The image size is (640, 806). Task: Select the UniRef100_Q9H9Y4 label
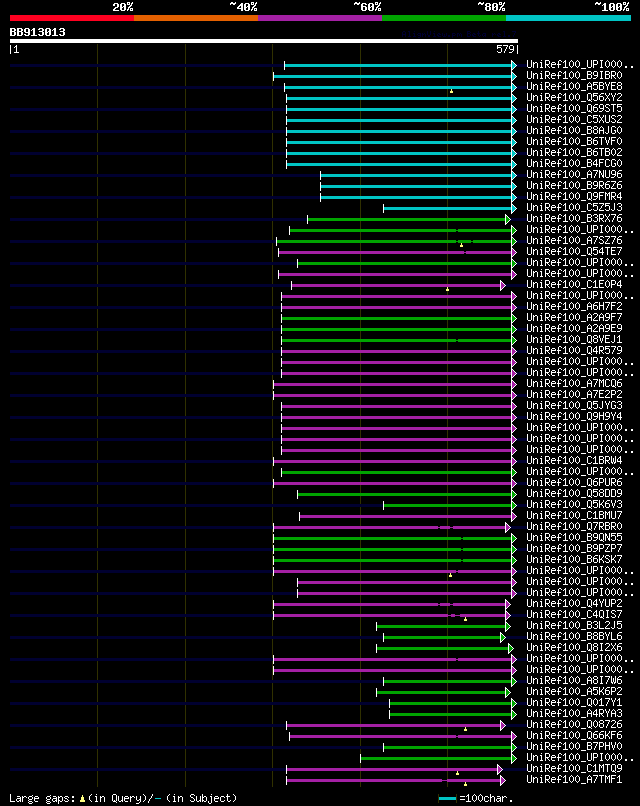point(574,416)
